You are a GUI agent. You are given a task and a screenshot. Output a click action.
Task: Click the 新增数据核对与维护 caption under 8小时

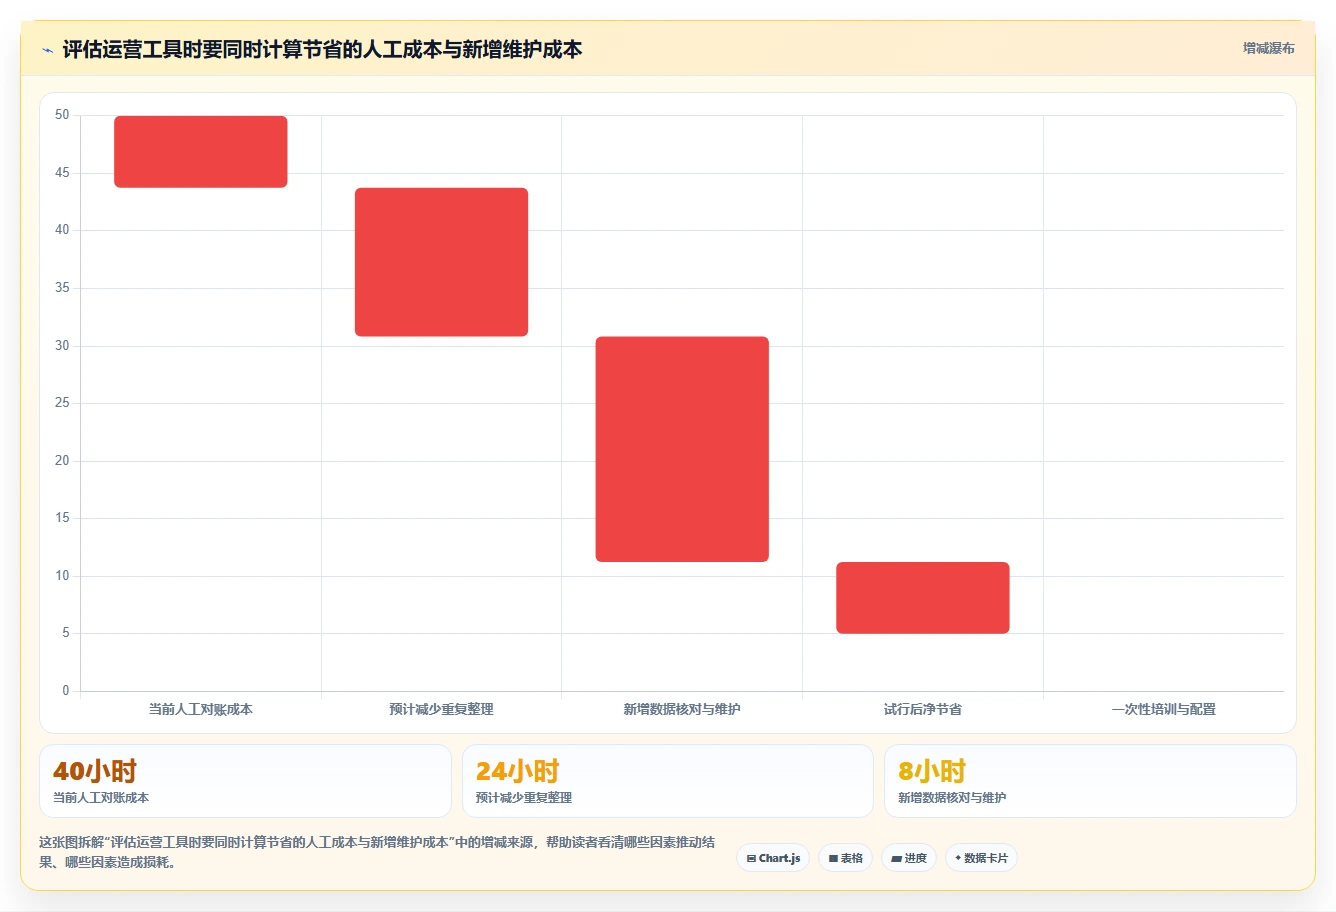tap(952, 798)
